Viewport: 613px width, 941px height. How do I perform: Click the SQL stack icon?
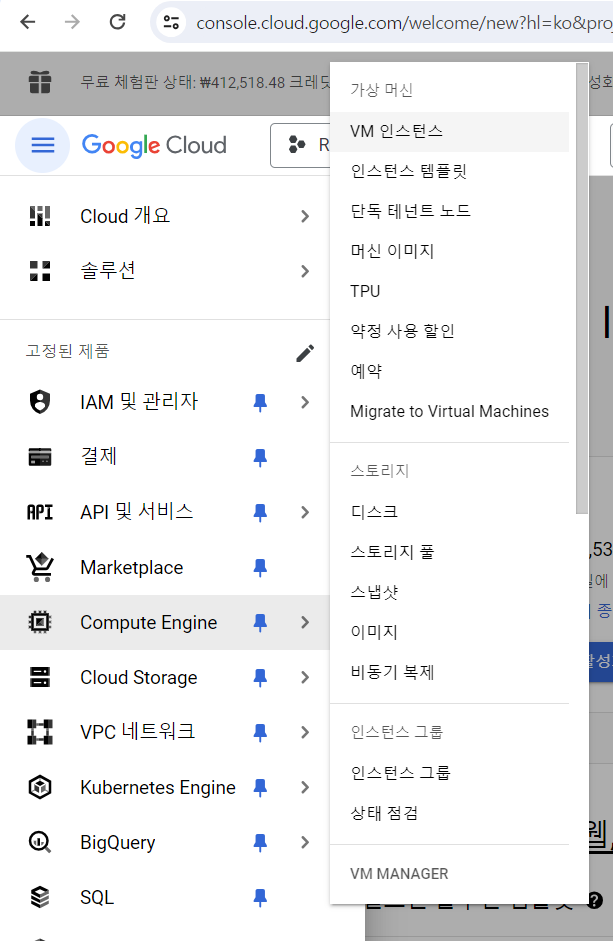[x=40, y=898]
